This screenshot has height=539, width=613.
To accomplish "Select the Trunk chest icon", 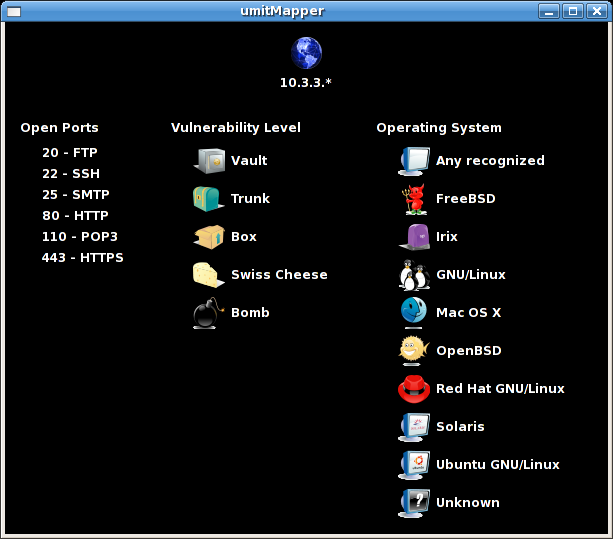I will (208, 199).
